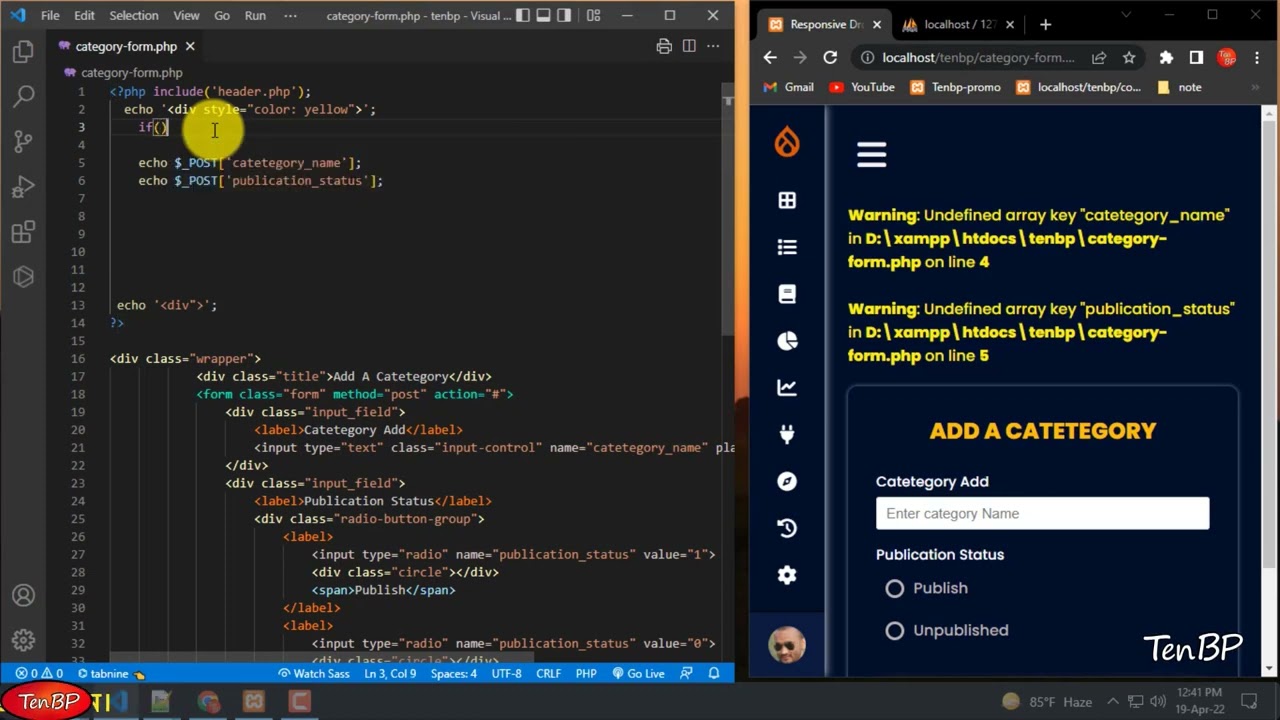Go back in the browser

point(770,58)
